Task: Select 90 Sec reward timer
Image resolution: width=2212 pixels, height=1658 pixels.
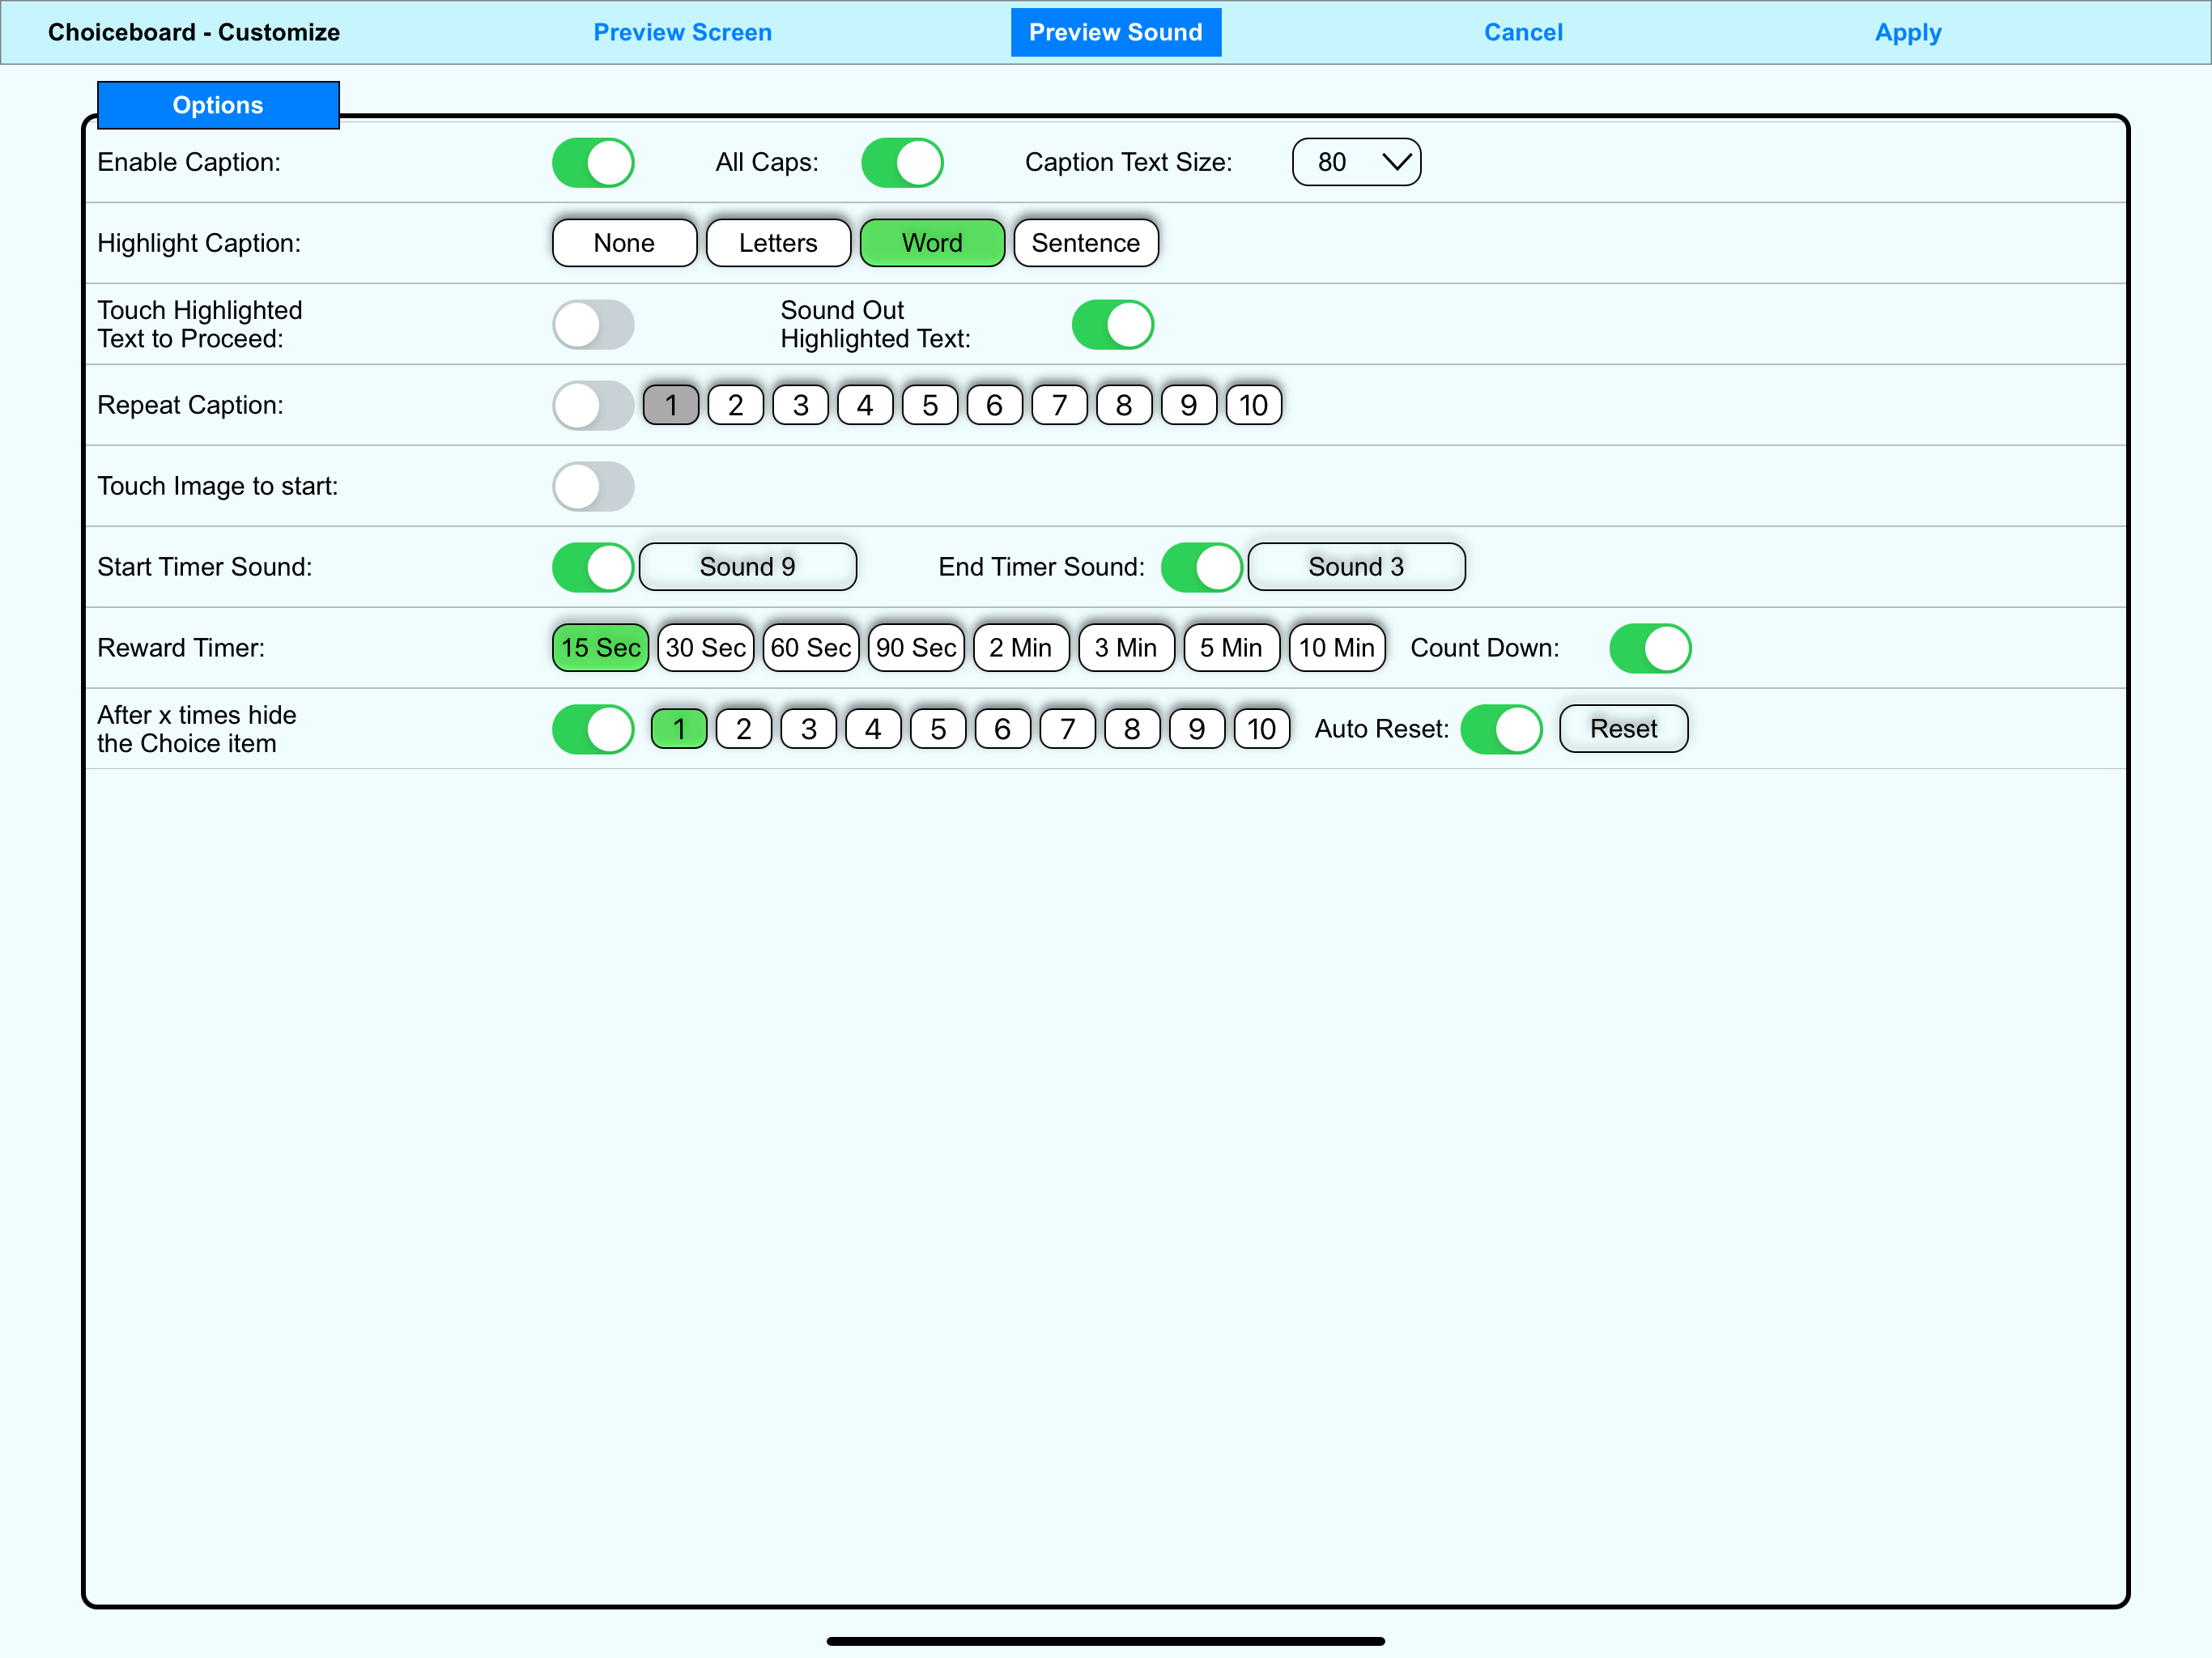Action: coord(917,648)
